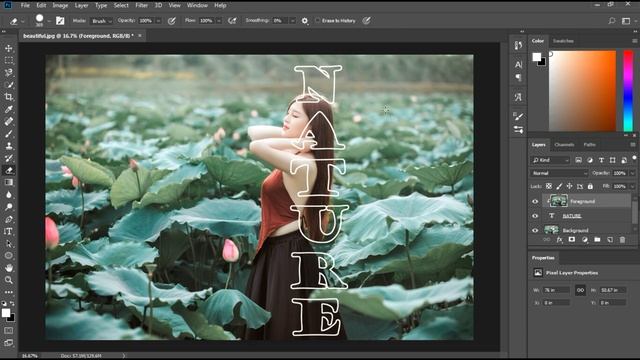Select the Vertical Type tool
Image resolution: width=640 pixels, height=360 pixels.
click(x=9, y=231)
